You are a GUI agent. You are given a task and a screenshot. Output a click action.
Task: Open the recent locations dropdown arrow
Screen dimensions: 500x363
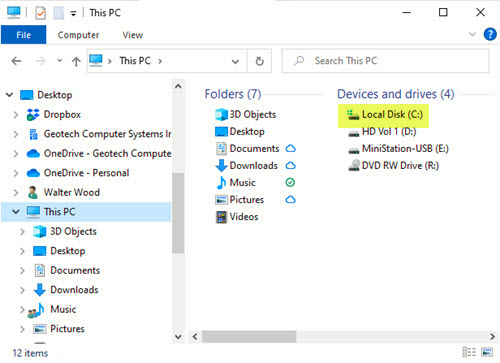coord(59,61)
